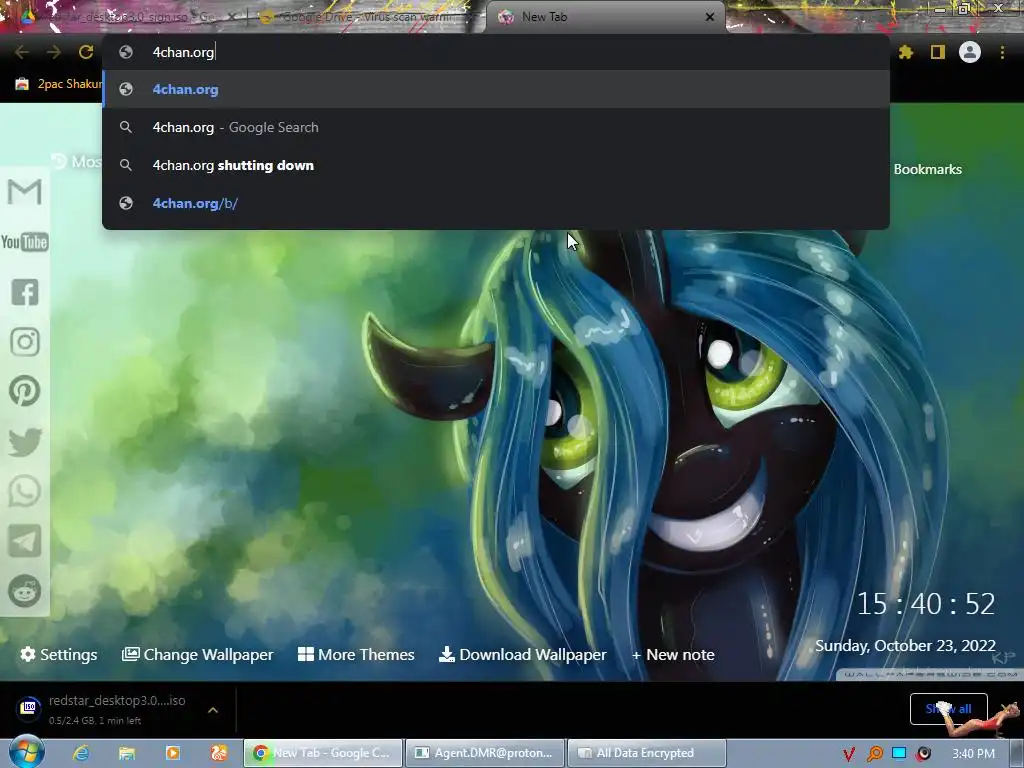The height and width of the screenshot is (768, 1024).
Task: Select the 4chan.org URL suggestion
Action: pos(496,89)
